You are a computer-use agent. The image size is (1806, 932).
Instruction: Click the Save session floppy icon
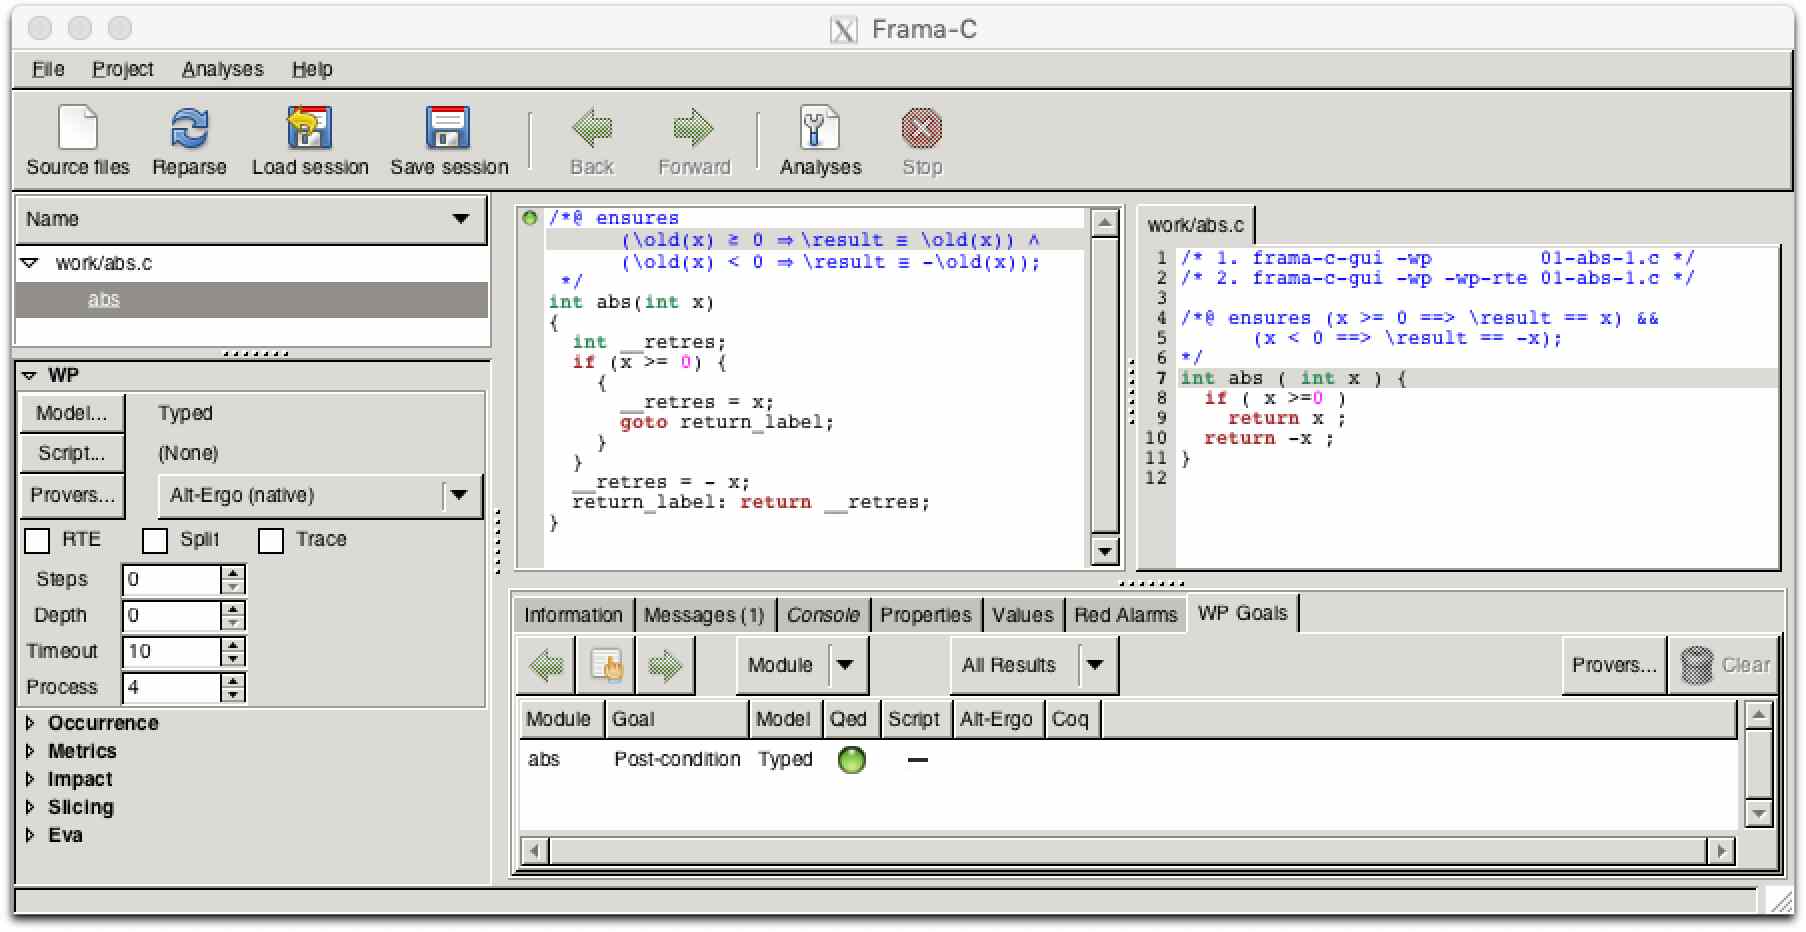pos(448,129)
